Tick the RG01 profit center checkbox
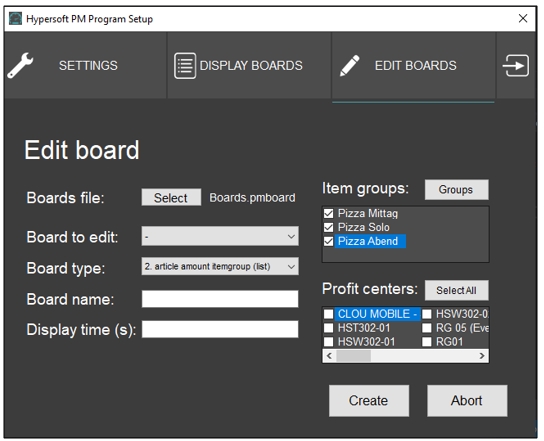Image resolution: width=544 pixels, height=441 pixels. pyautogui.click(x=426, y=342)
